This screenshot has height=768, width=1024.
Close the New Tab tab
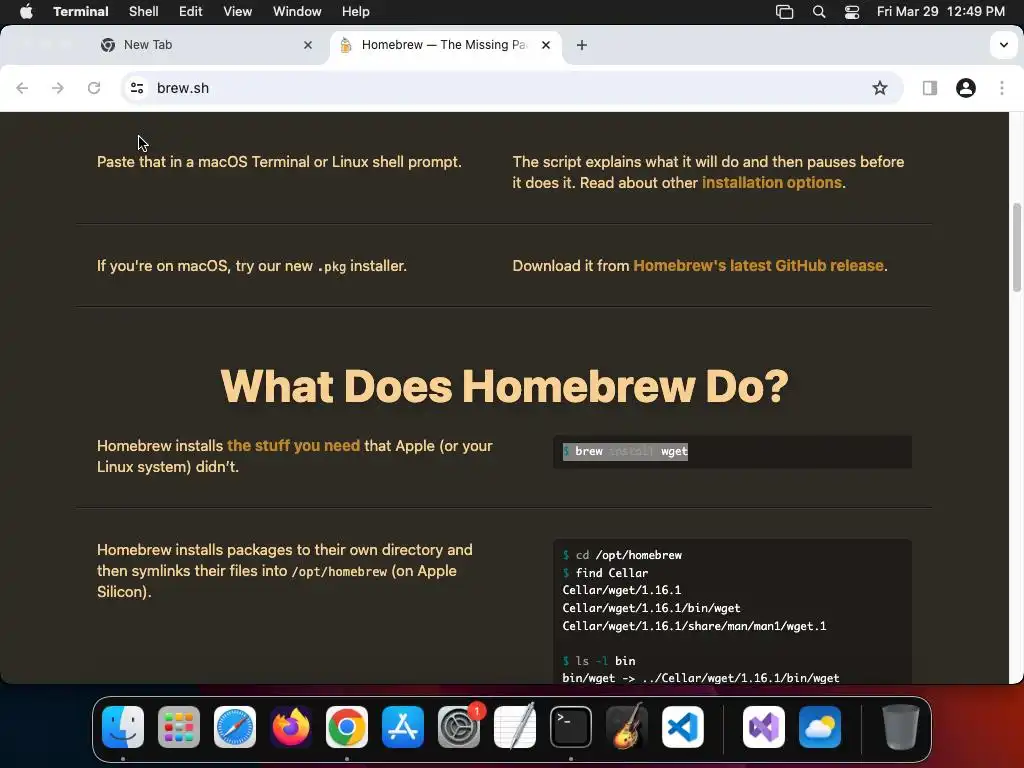pos(308,45)
